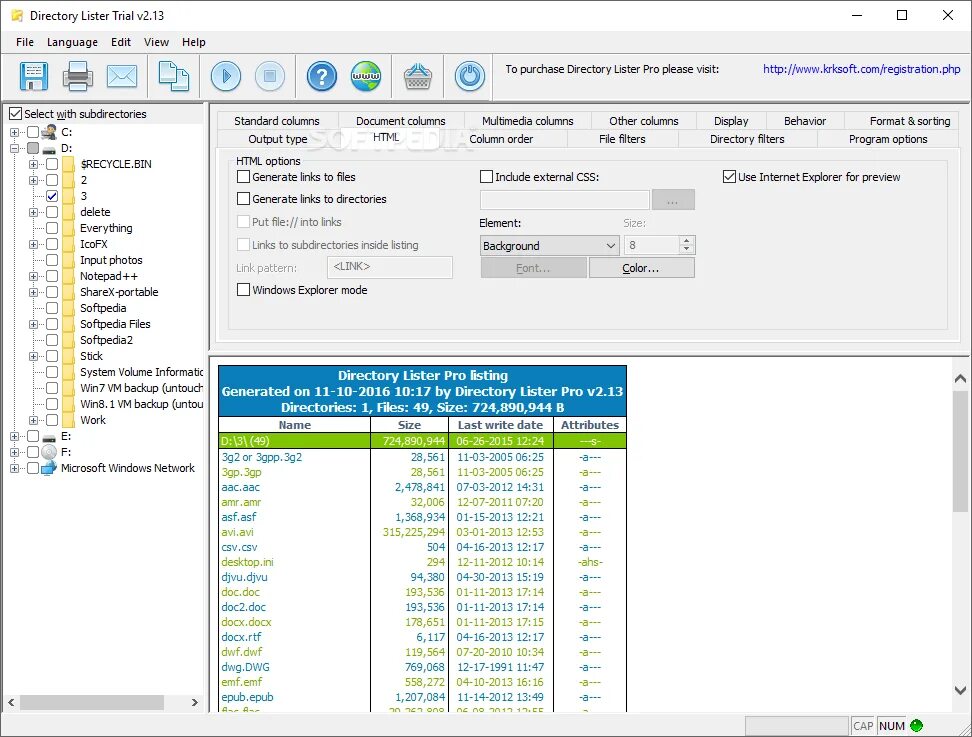Image resolution: width=972 pixels, height=737 pixels.
Task: Click the Size stepper up arrow
Action: tap(686, 241)
